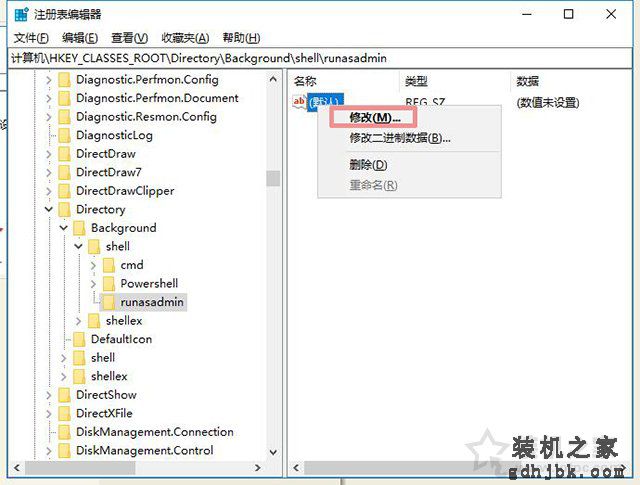Image resolution: width=640 pixels, height=485 pixels.
Task: Maximize the Registry Editor window
Action: tap(568, 14)
